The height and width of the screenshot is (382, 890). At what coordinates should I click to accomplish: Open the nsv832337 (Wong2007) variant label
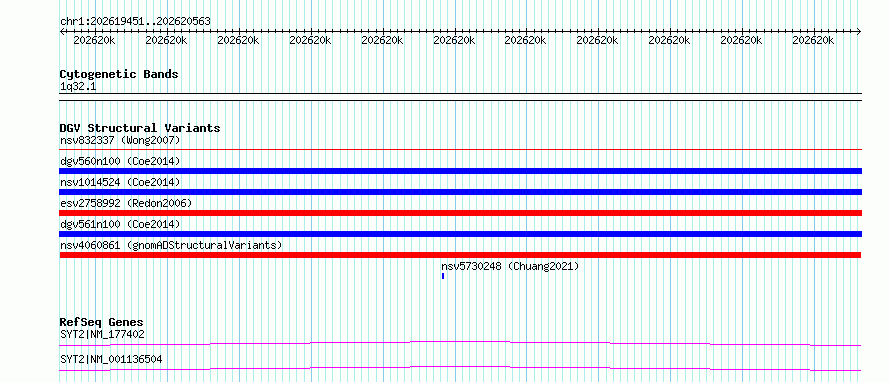120,140
